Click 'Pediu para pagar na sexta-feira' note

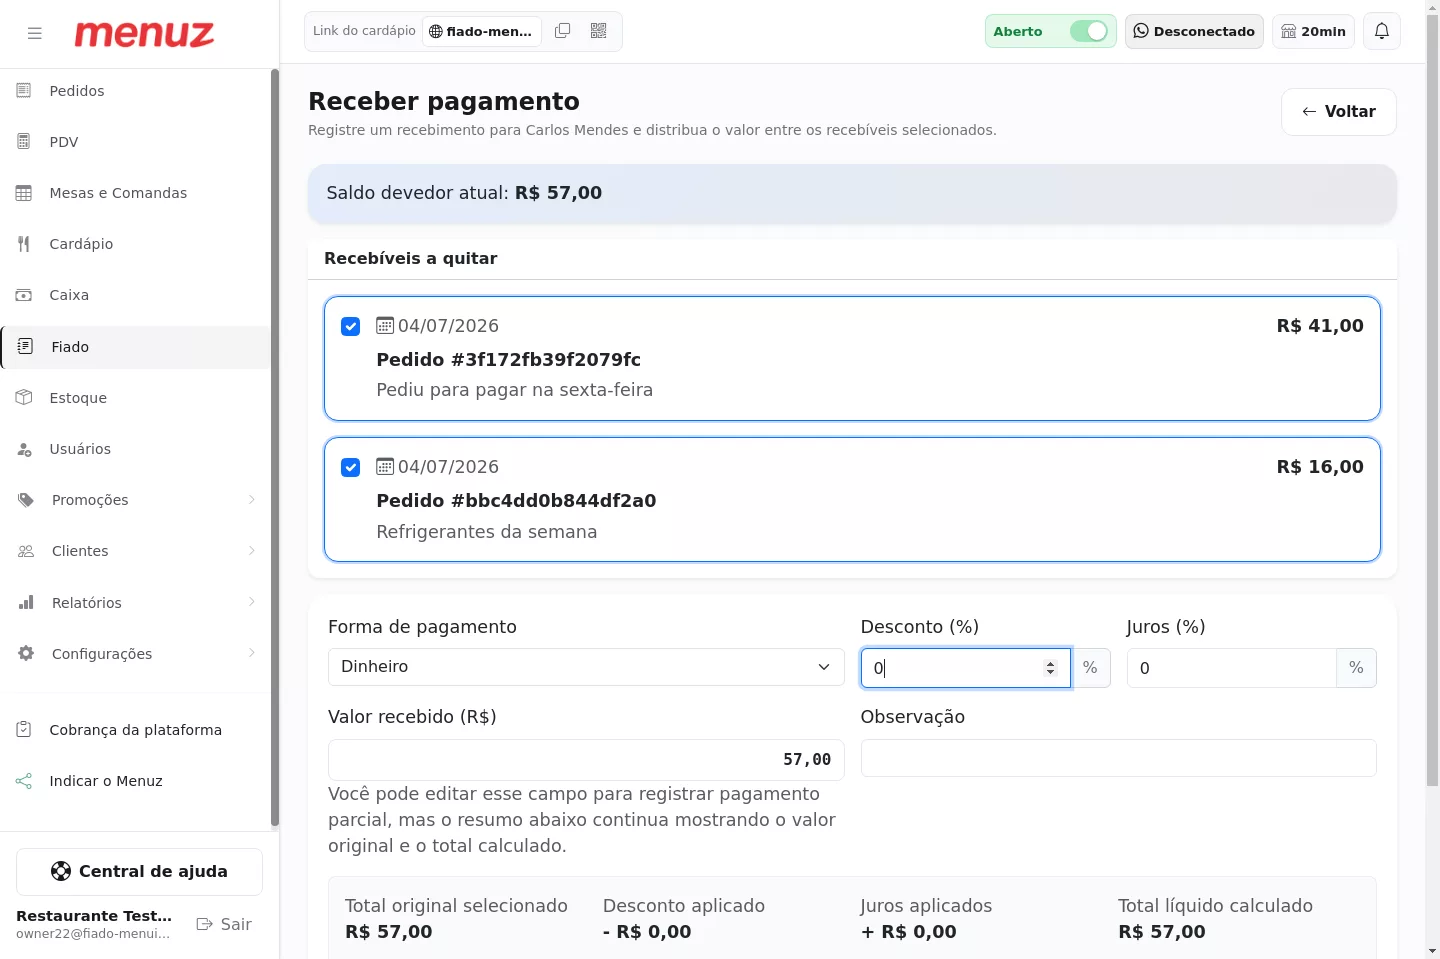tap(514, 390)
